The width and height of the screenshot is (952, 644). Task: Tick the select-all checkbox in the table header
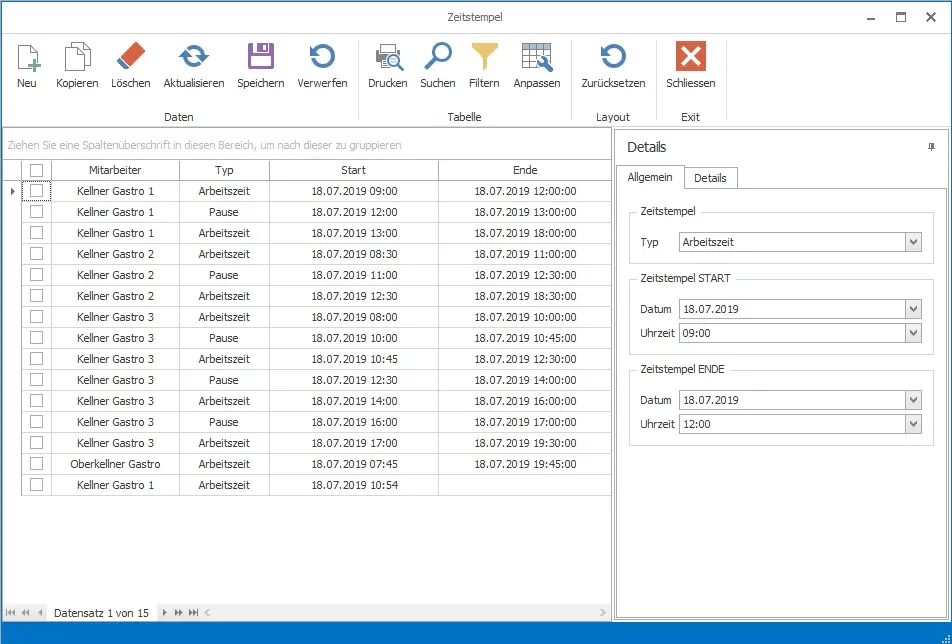click(36, 170)
